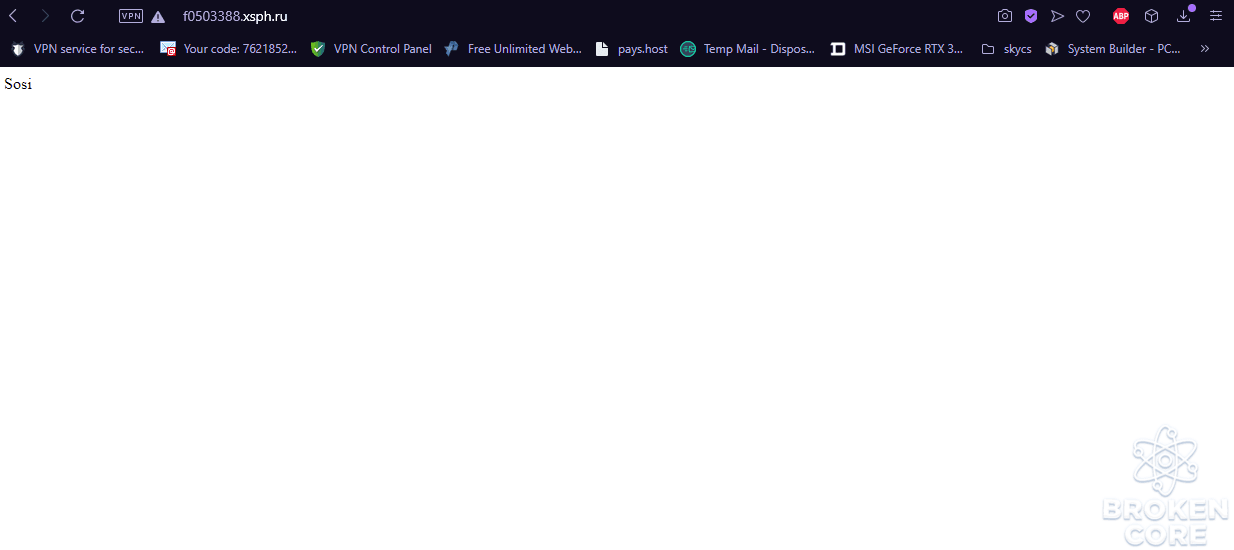Screen dimensions: 1234x550
Task: Open the ABP Adblock Plus extension
Action: click(x=1121, y=16)
